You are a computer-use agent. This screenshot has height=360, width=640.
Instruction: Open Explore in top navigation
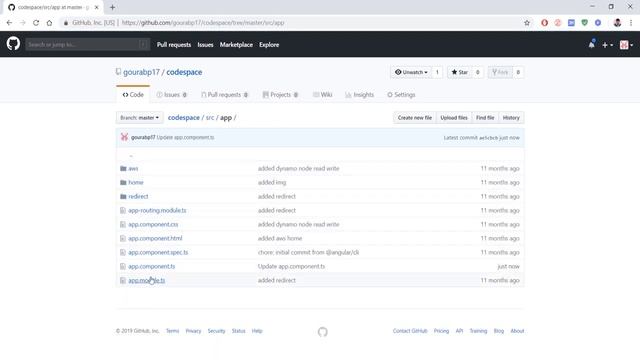[x=269, y=45]
